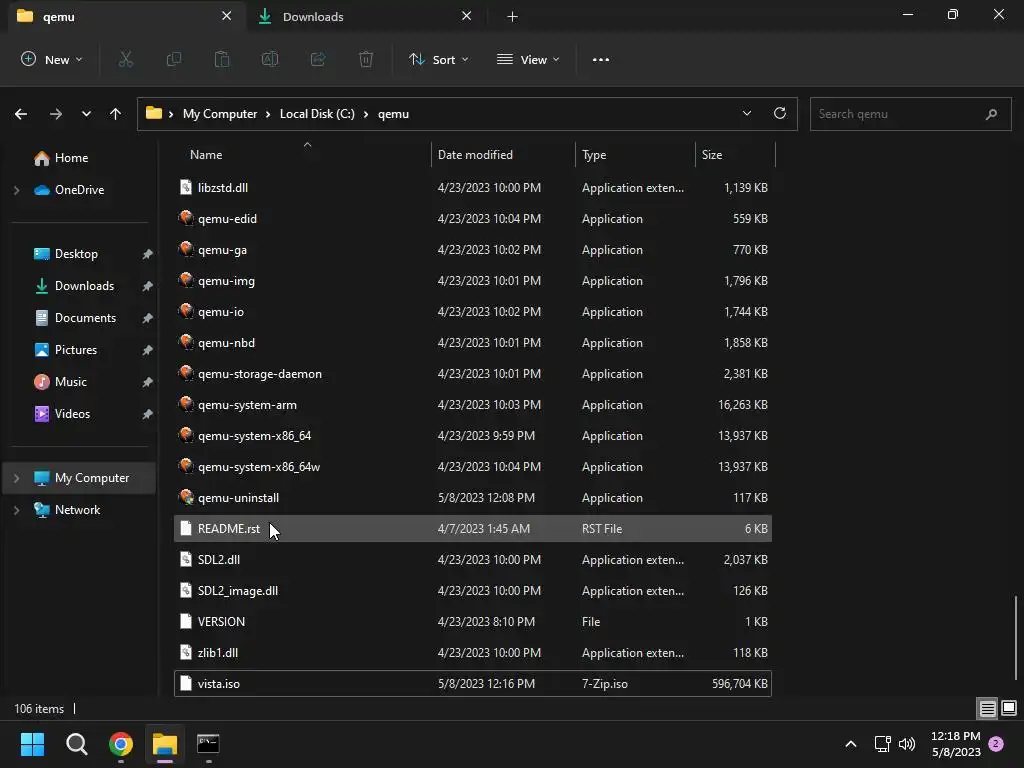Viewport: 1024px width, 768px height.
Task: Click the Share toolbar icon
Action: pyautogui.click(x=318, y=59)
